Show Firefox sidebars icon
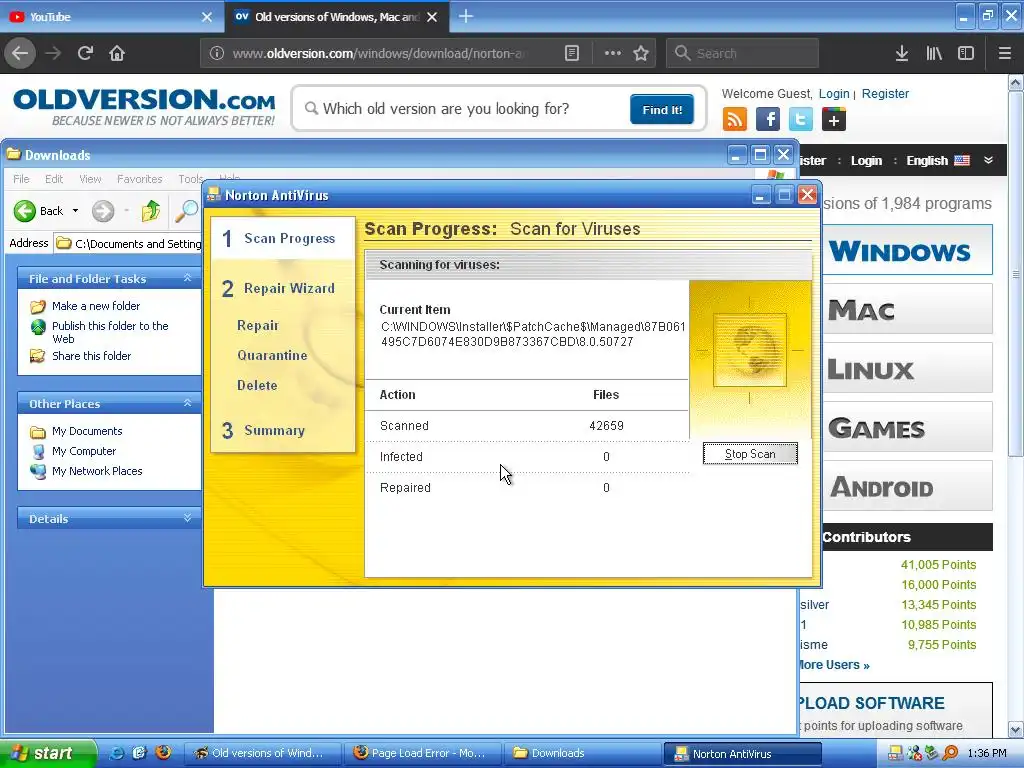This screenshot has height=768, width=1024. 966,53
